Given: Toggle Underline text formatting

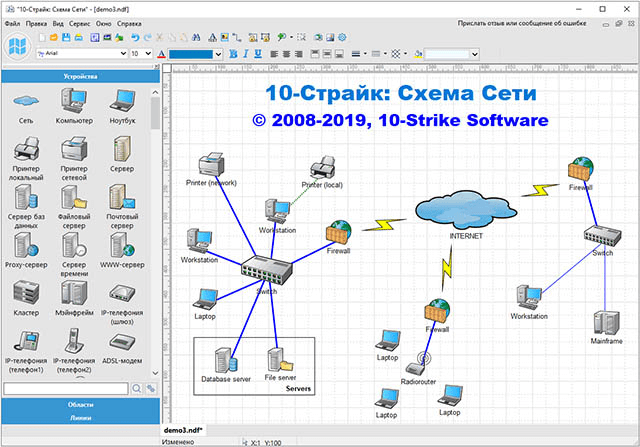Looking at the screenshot, I should (x=257, y=53).
